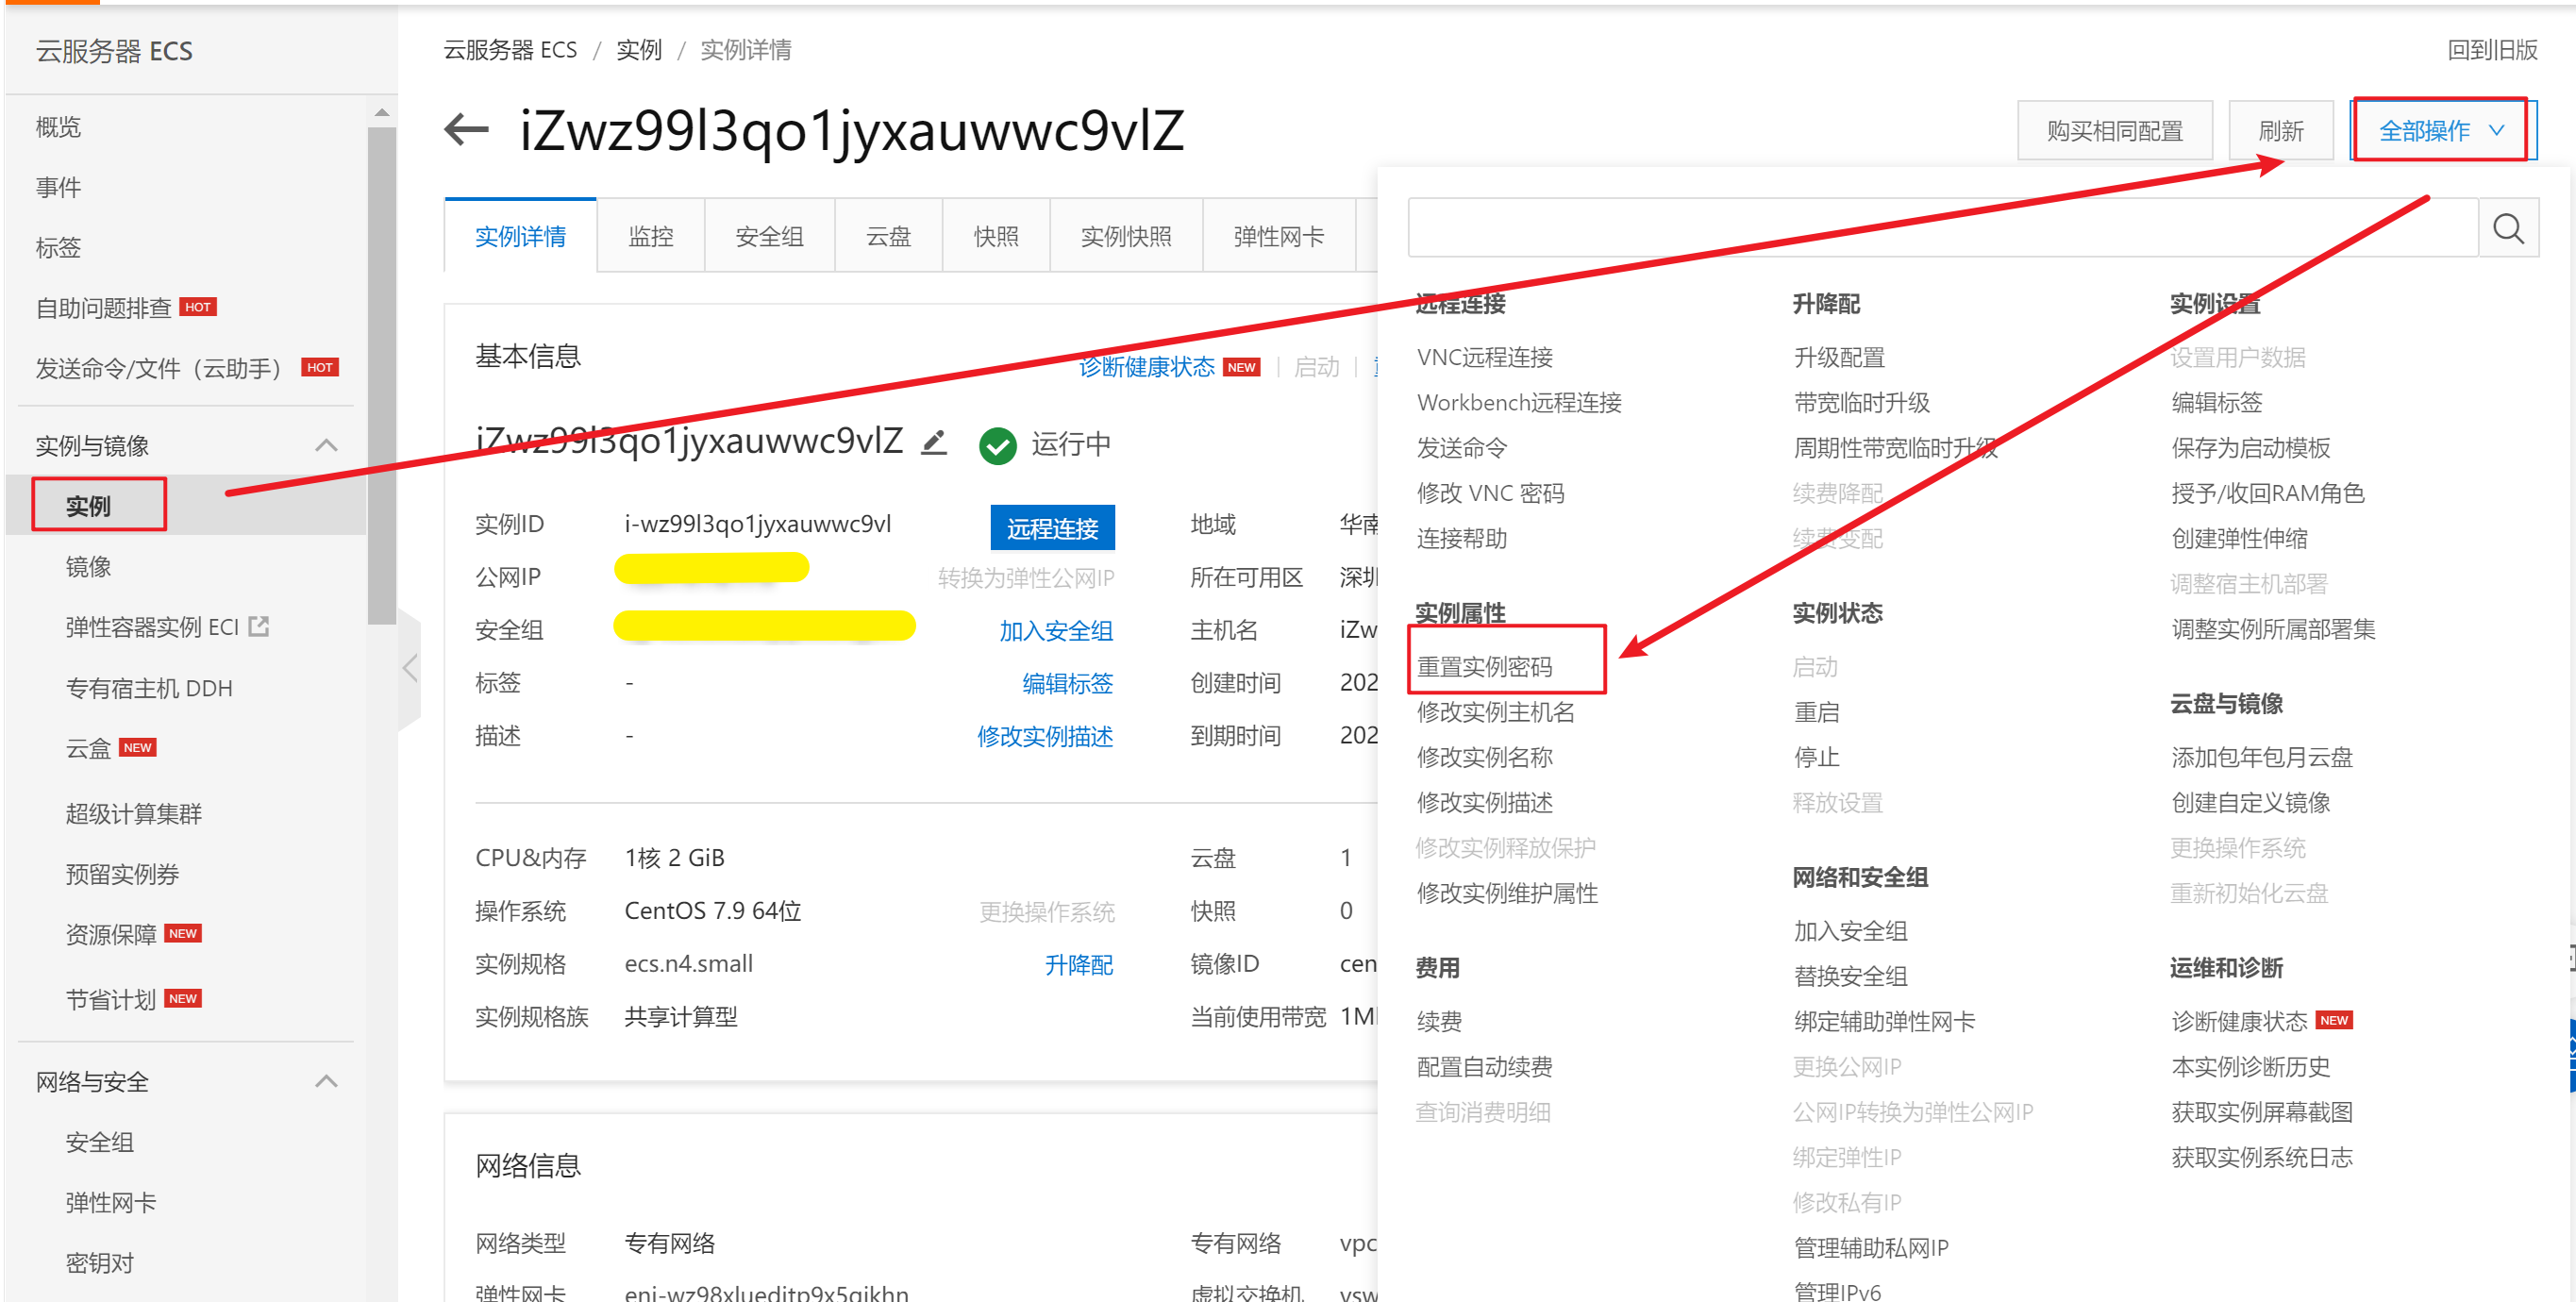Click the 回到旧版 link
This screenshot has height=1302, width=2576.
click(2492, 50)
